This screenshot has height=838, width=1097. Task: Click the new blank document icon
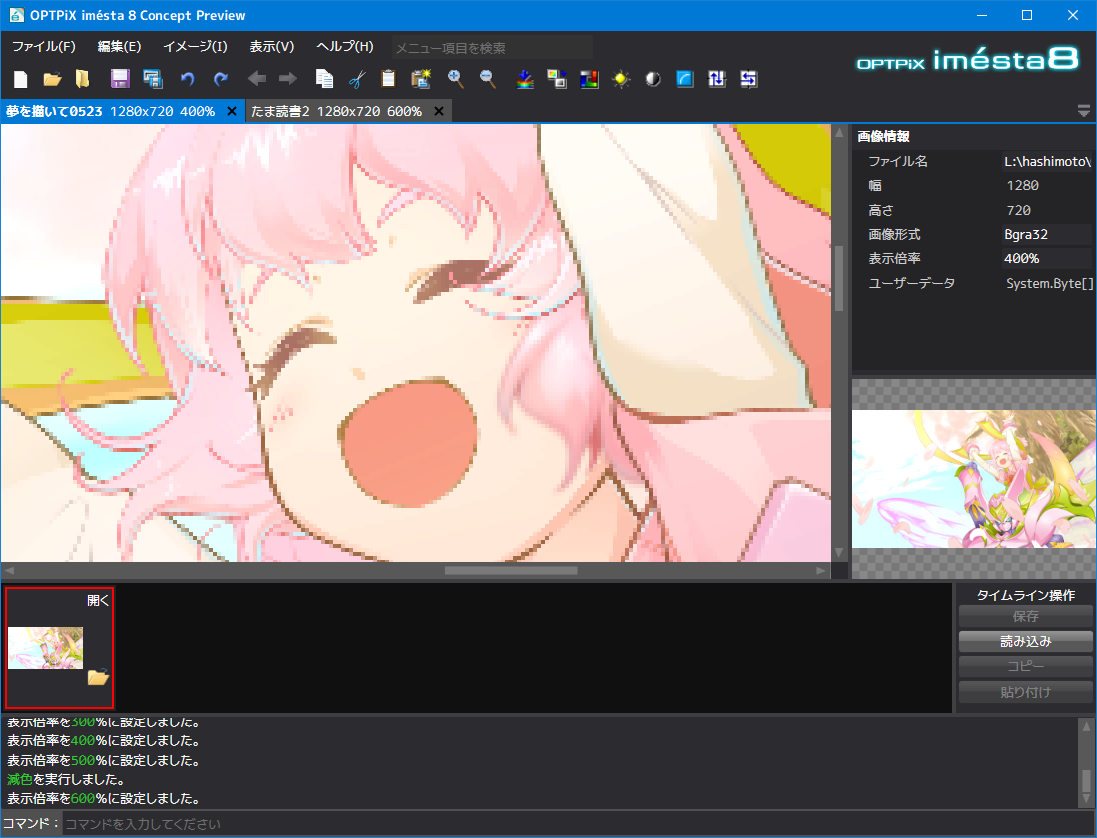21,79
